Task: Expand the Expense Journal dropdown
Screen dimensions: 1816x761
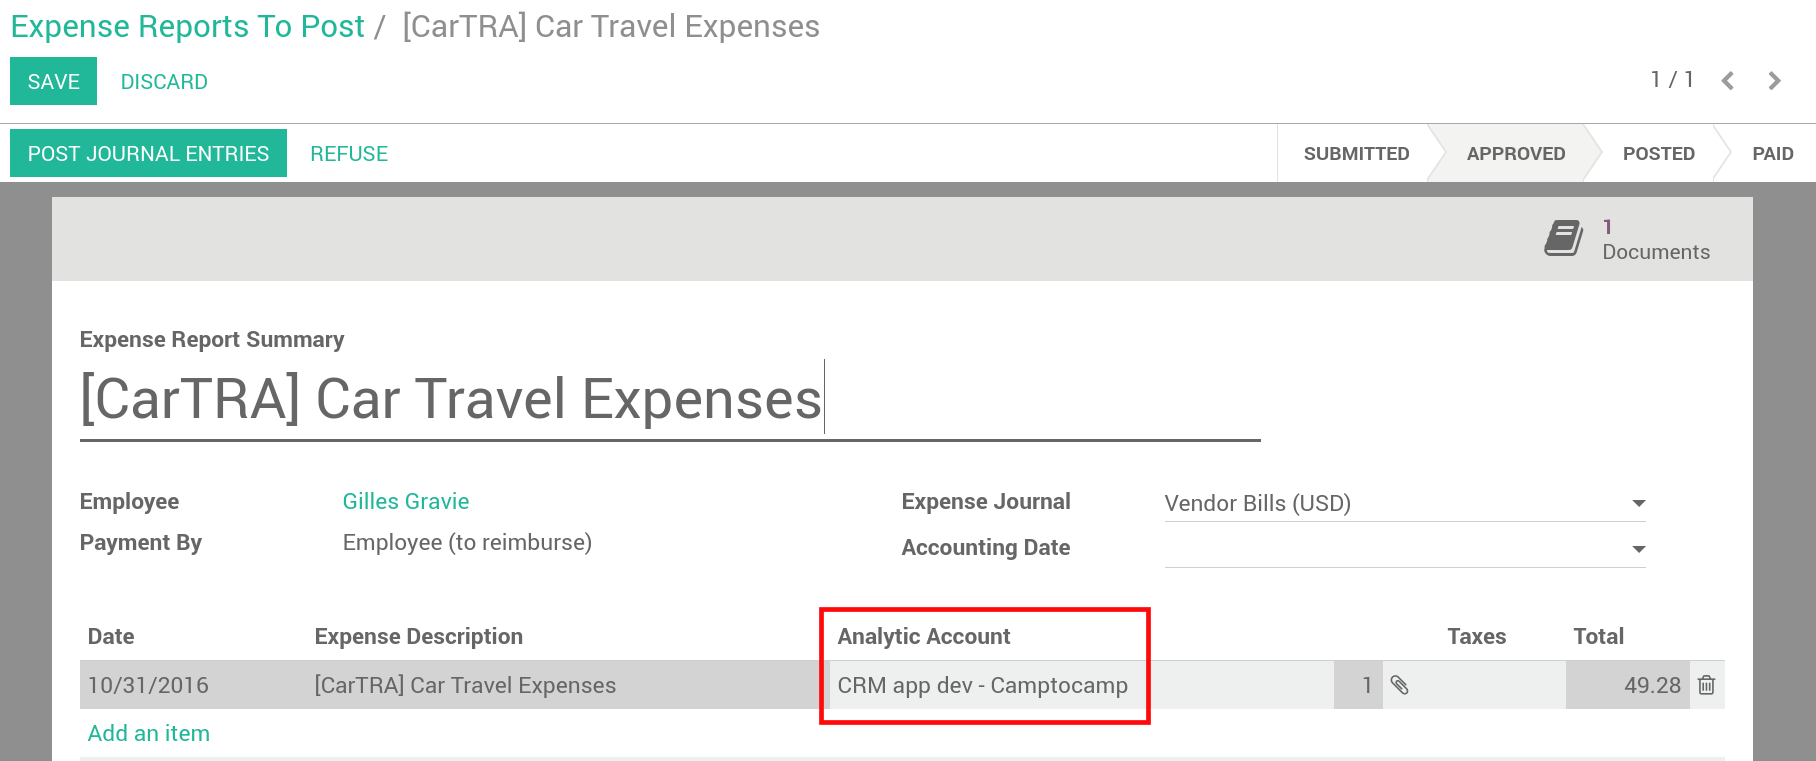Action: pyautogui.click(x=1638, y=503)
